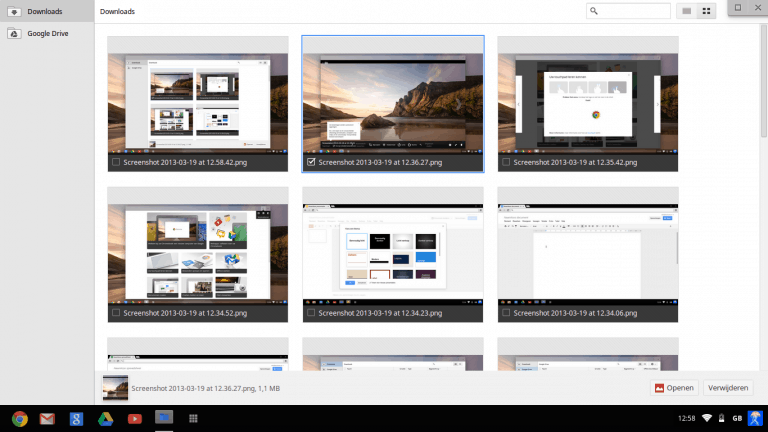The width and height of the screenshot is (768, 432).
Task: Open the partially visible bottom-middle thumbnail
Action: pos(393,354)
